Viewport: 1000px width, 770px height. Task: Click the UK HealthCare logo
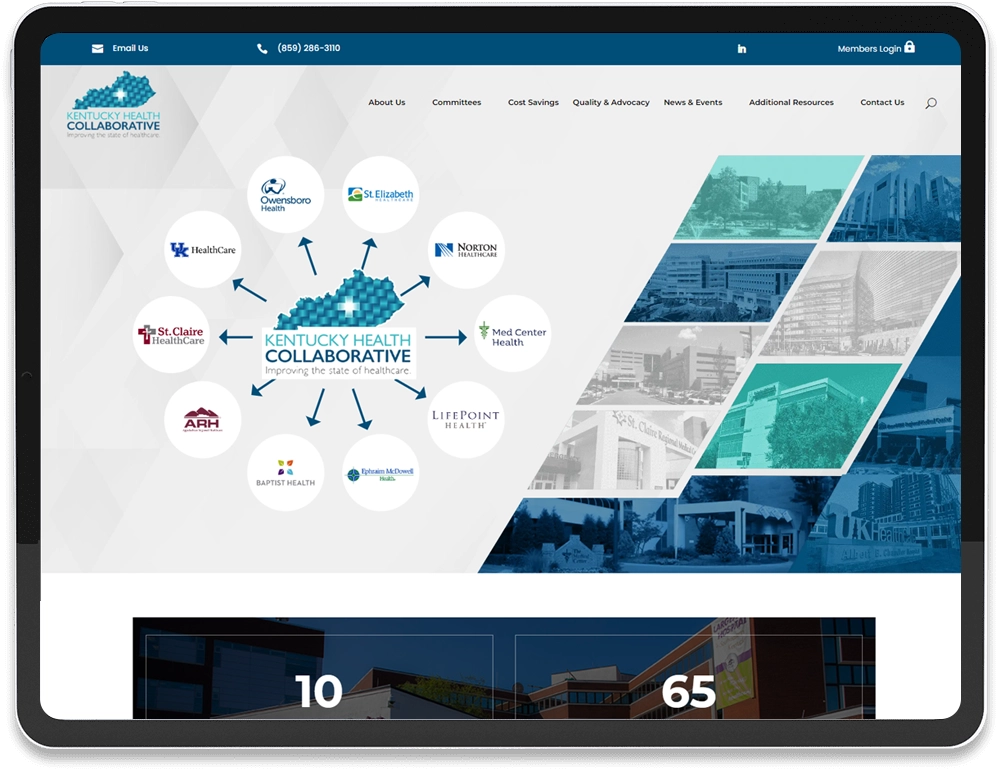(201, 249)
